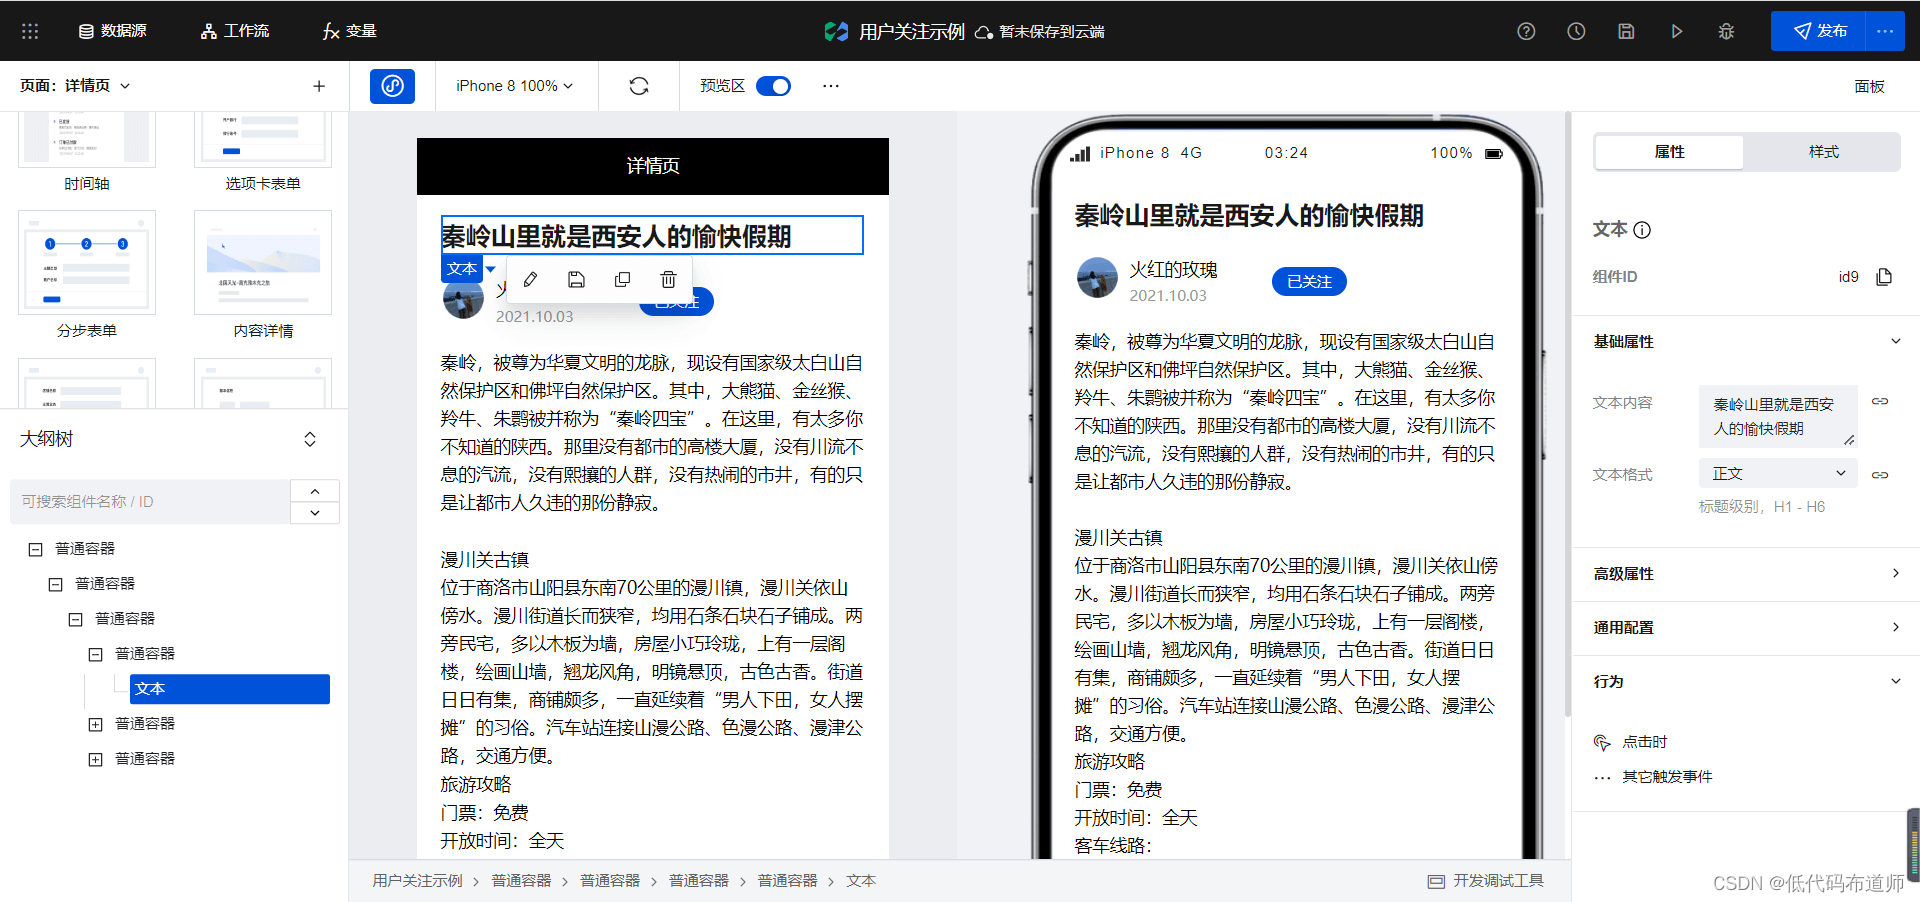Select the highlighted 文本 tree item
The height and width of the screenshot is (902, 1920).
(230, 689)
